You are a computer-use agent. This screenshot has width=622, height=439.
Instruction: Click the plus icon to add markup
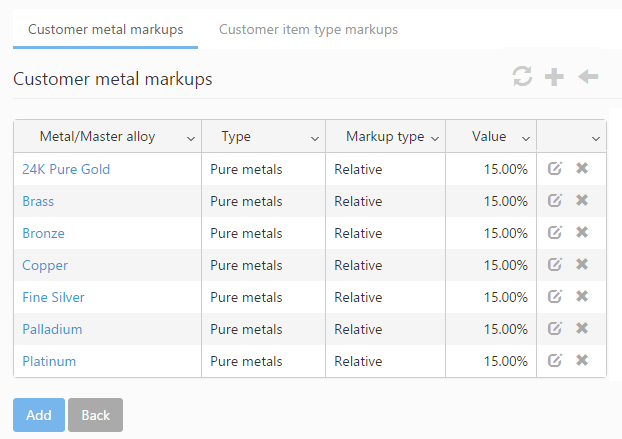point(554,77)
